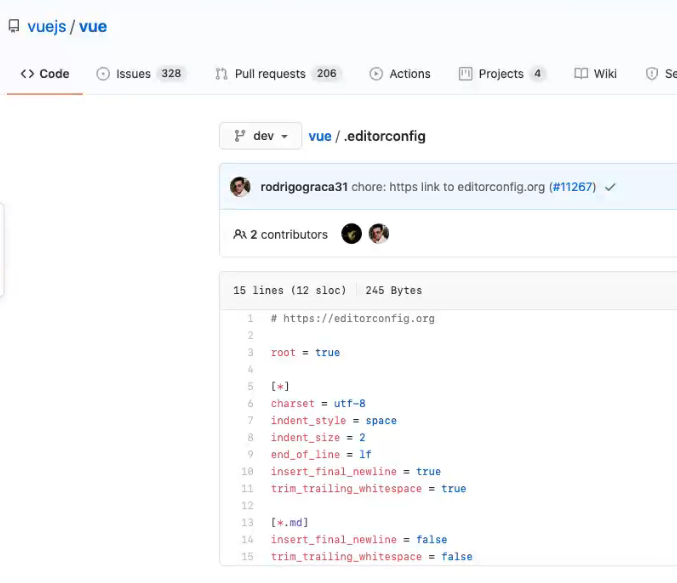
Task: Click trim_trailing_whitespace = false line
Action: [x=372, y=557]
